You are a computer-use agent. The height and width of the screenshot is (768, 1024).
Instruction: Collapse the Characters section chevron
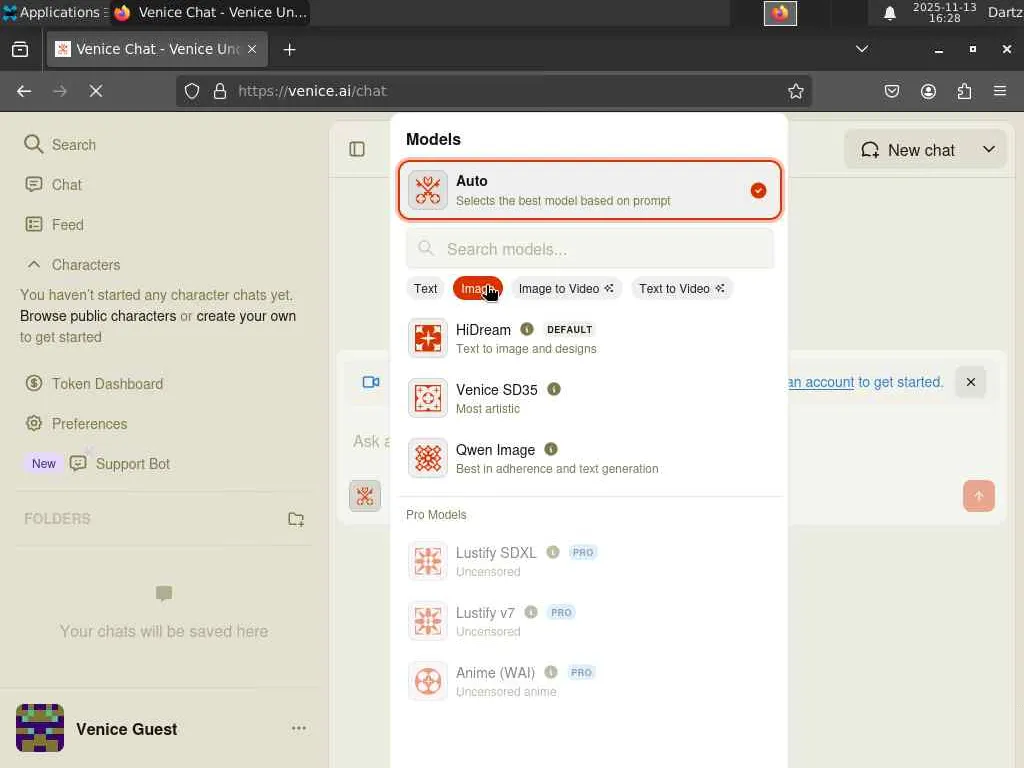pyautogui.click(x=34, y=264)
